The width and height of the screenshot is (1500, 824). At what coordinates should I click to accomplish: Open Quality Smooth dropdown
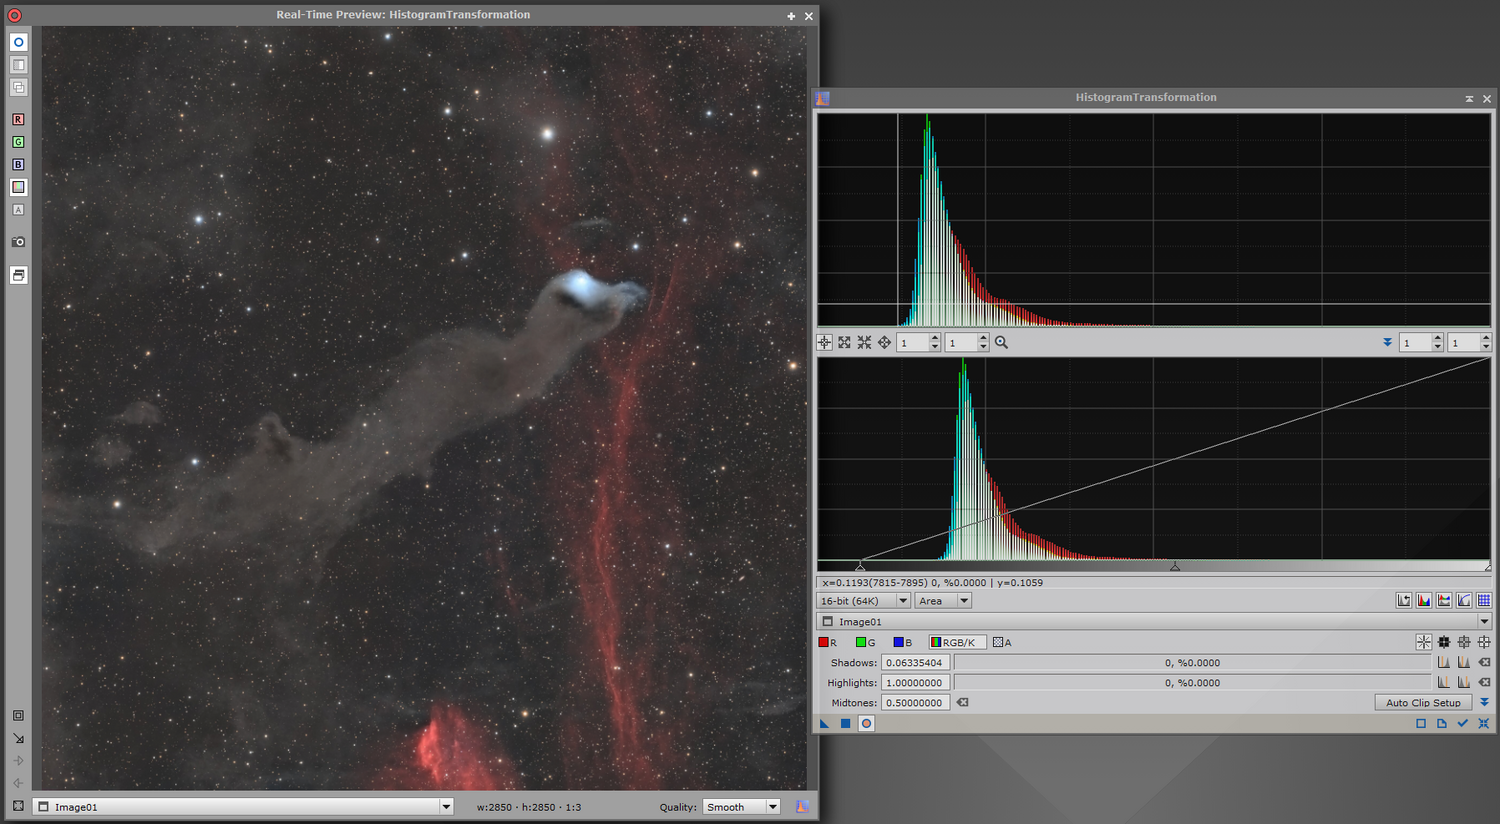pos(741,807)
